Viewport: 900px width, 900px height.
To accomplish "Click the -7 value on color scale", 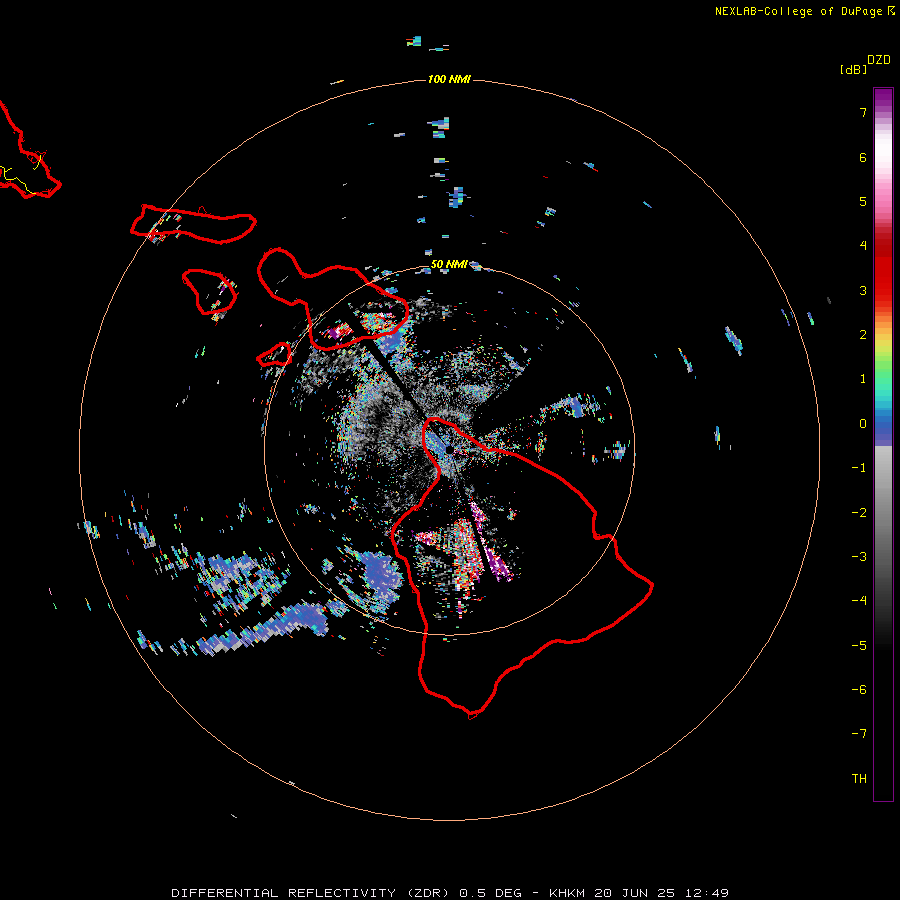I will (x=859, y=734).
